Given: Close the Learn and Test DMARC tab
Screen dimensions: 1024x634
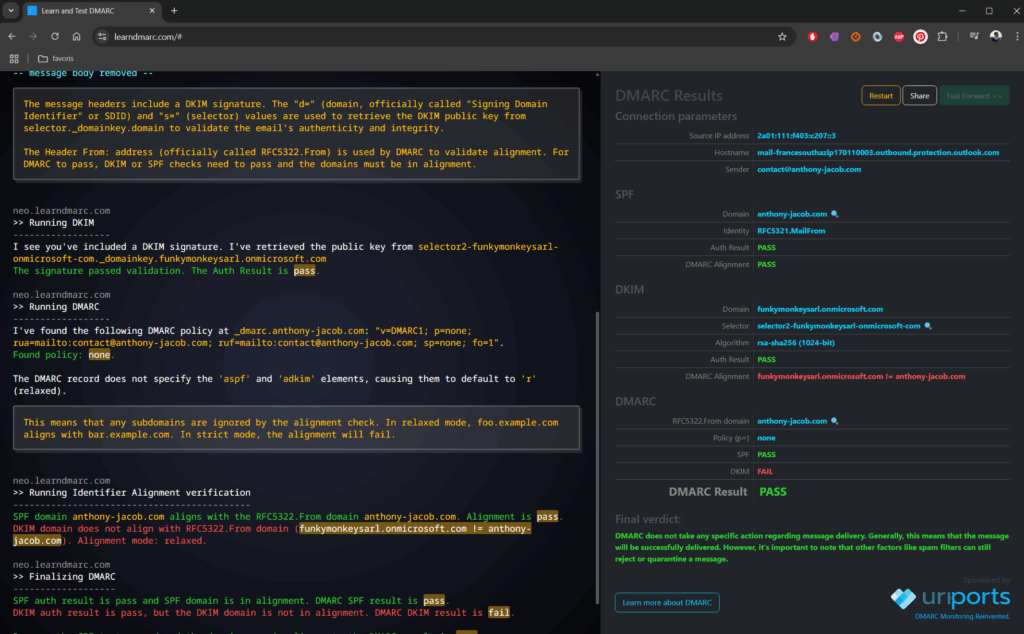Looking at the screenshot, I should [x=152, y=11].
